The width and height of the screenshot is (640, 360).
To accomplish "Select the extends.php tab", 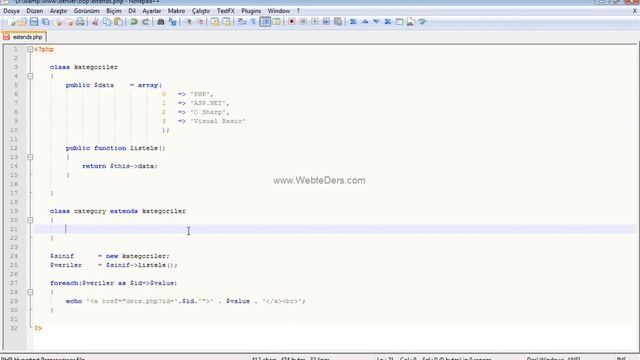I will 24,37.
